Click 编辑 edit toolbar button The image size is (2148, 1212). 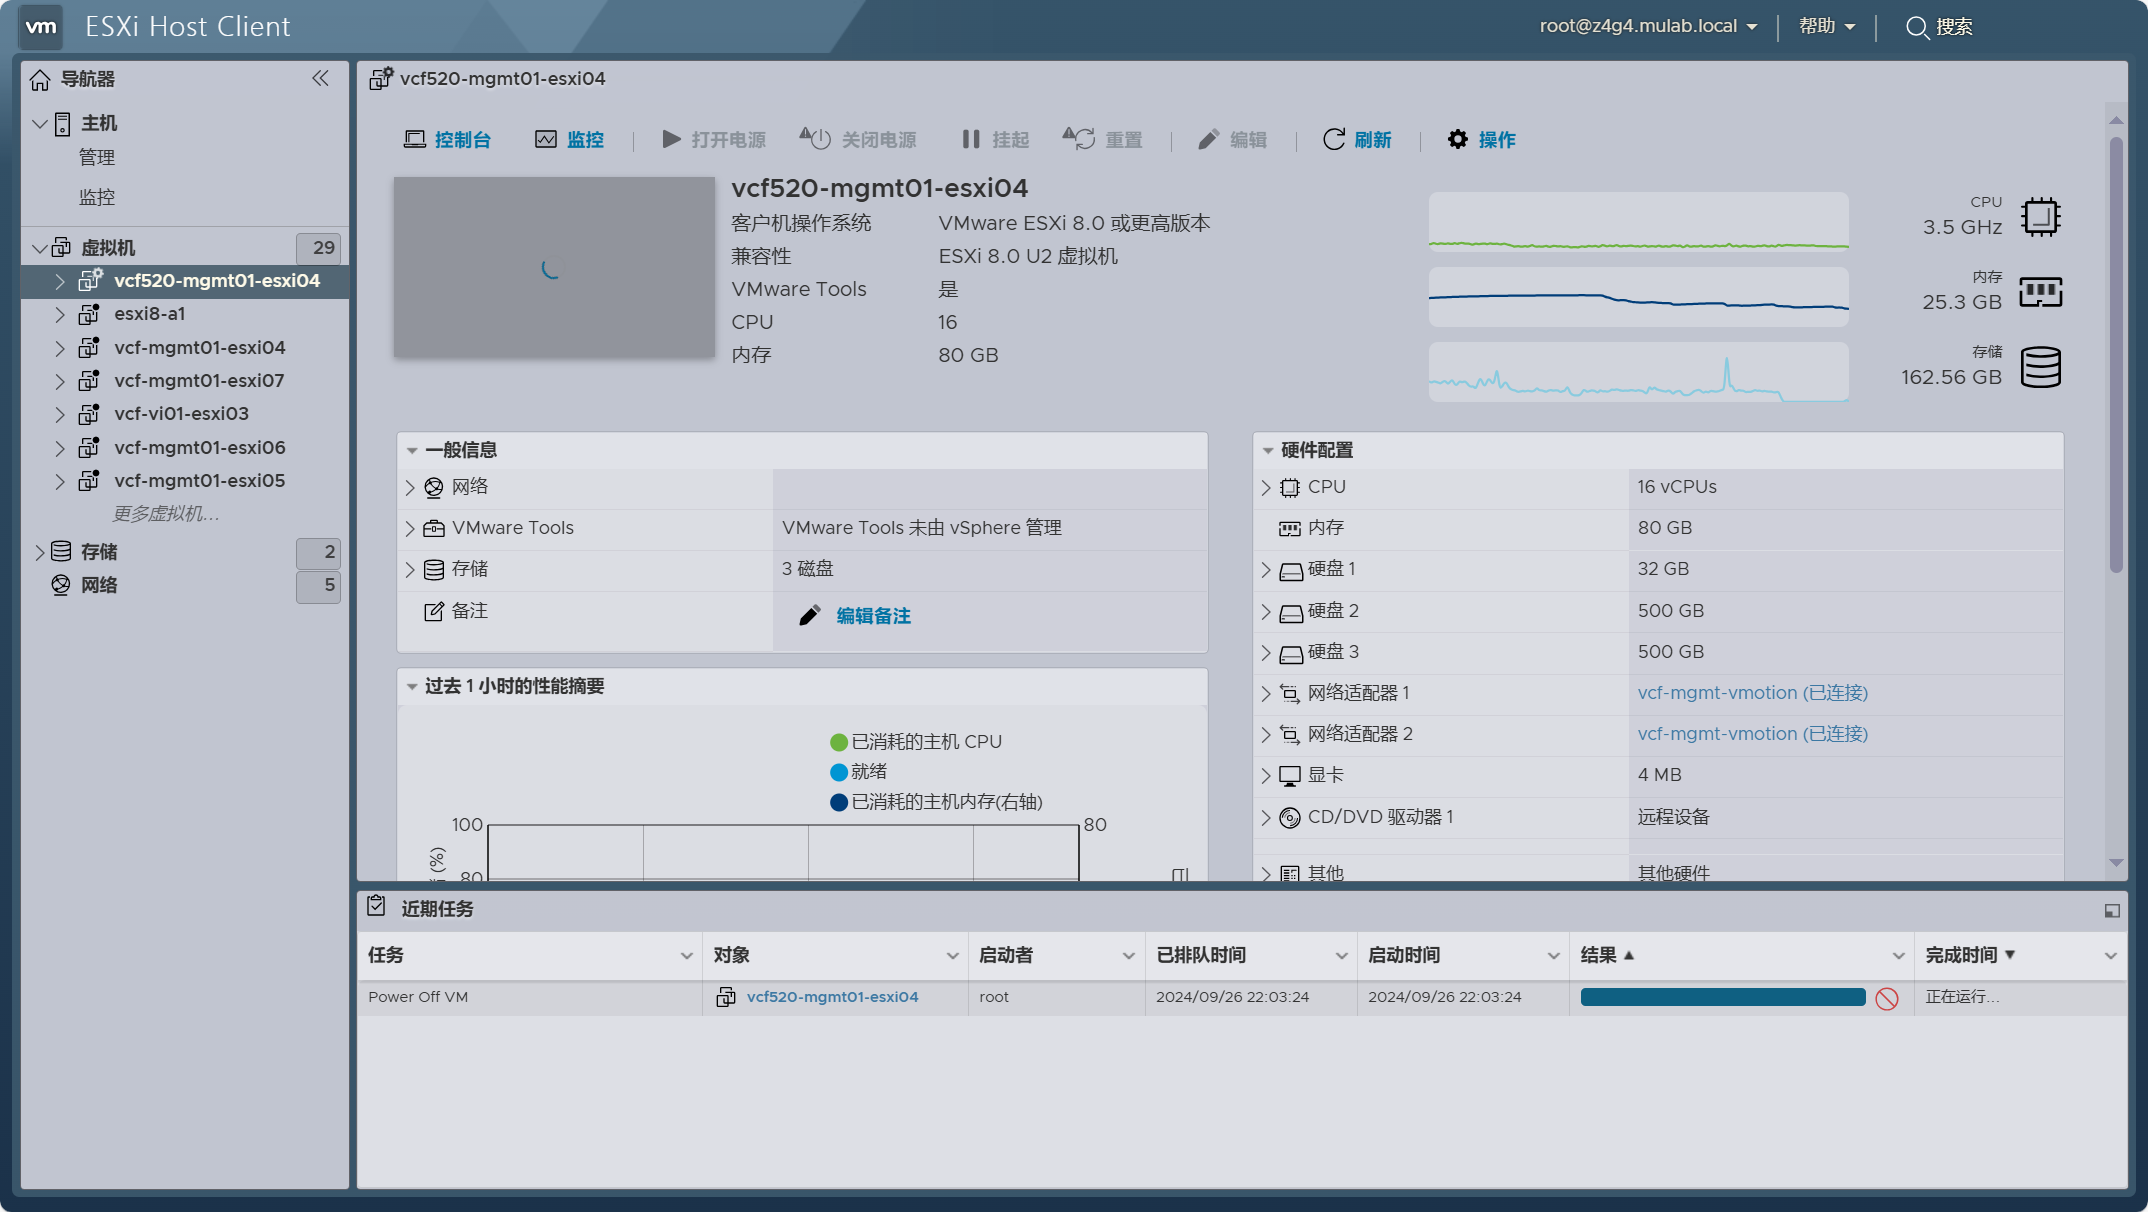coord(1232,140)
